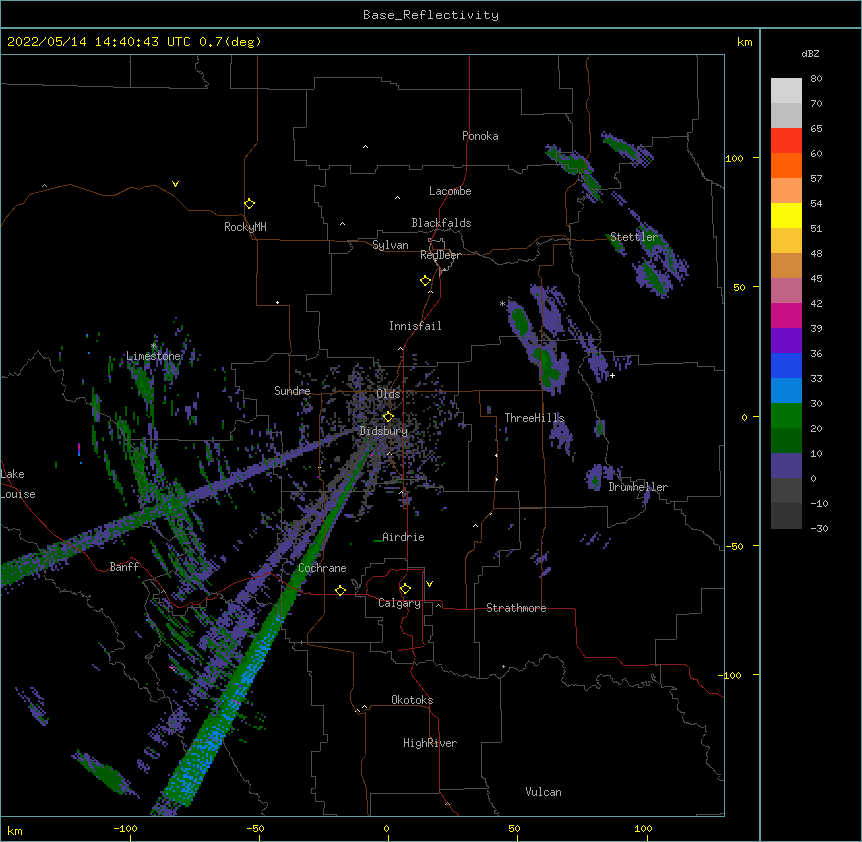Click the green echo cell northwest of ThreeHills
The height and width of the screenshot is (842, 862).
coord(520,321)
